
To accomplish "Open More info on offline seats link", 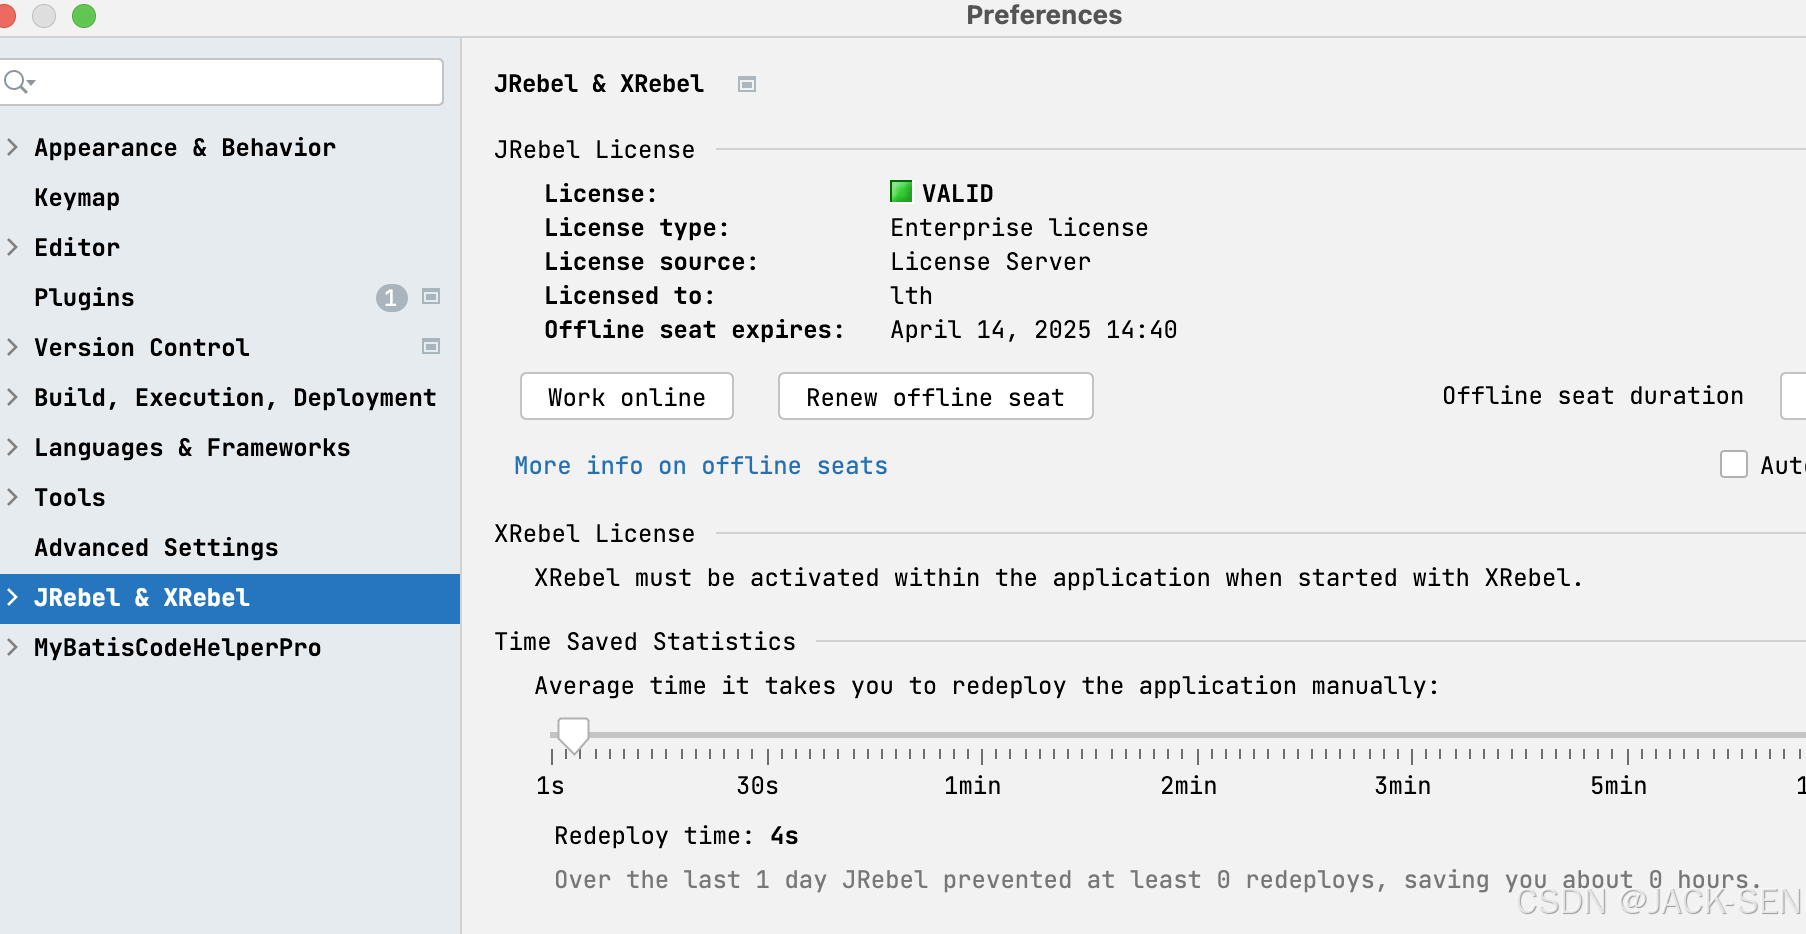I will pos(701,466).
